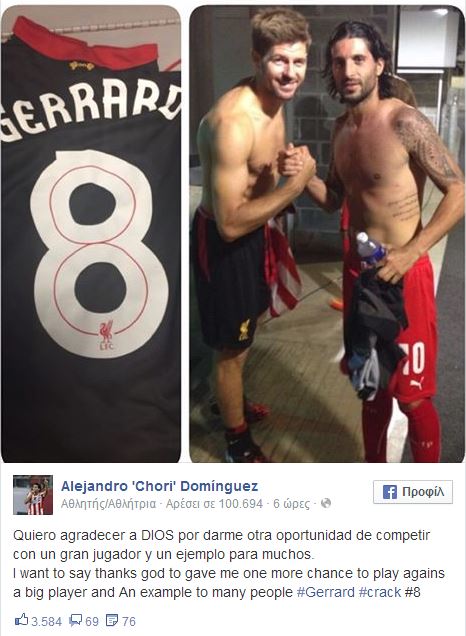Open the #crack hashtag
This screenshot has height=636, width=466.
(380, 592)
